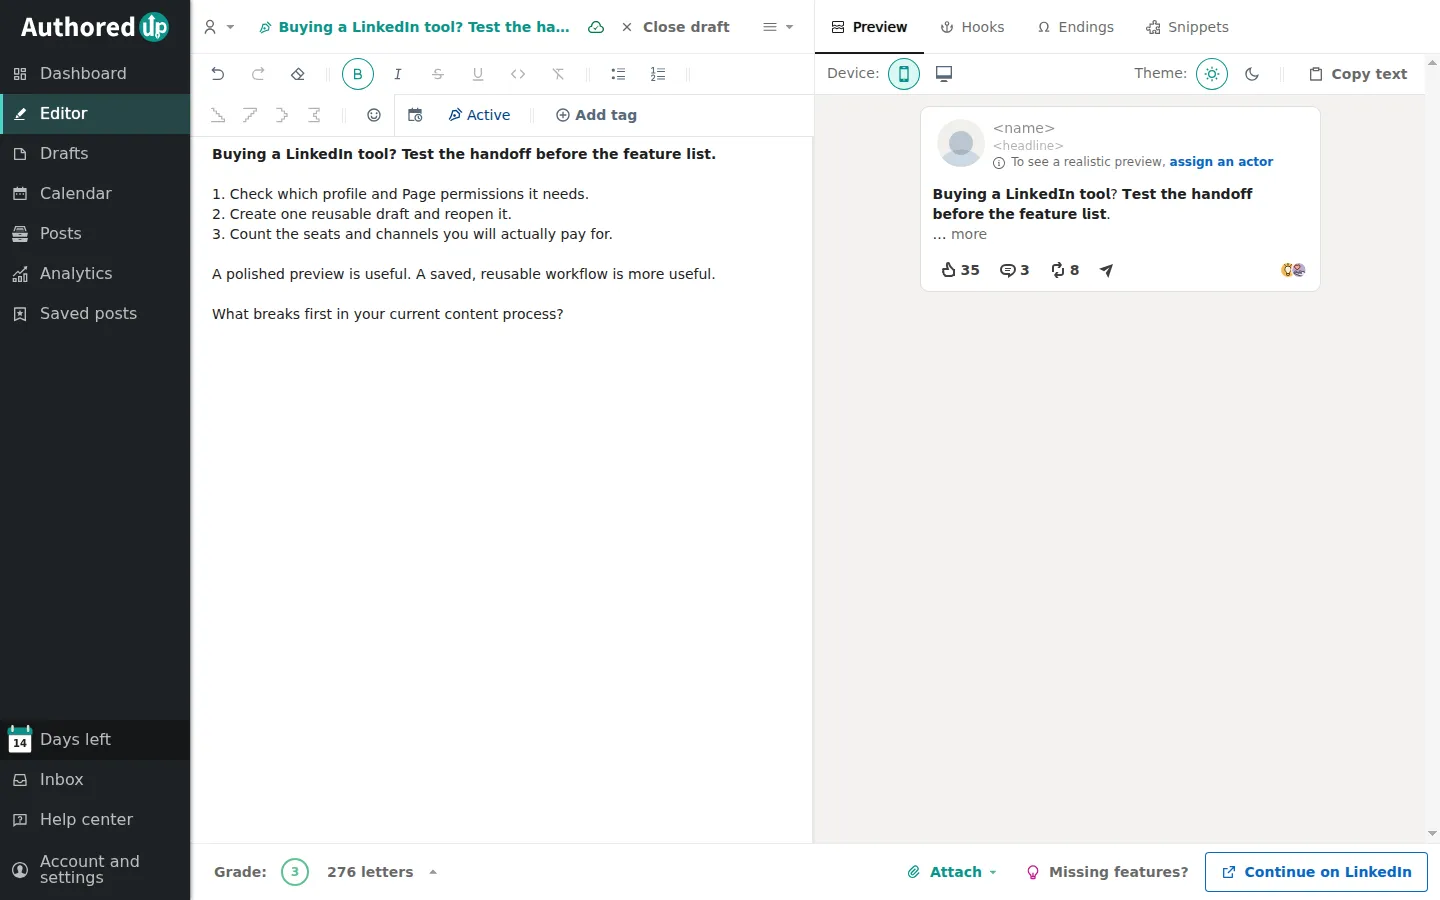Image resolution: width=1440 pixels, height=900 pixels.
Task: Click the cloud save status icon
Action: click(596, 27)
